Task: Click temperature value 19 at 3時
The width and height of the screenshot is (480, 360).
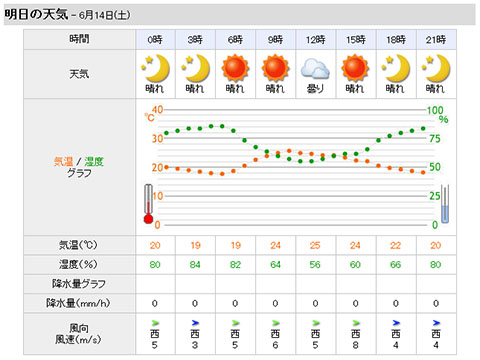Action: 195,245
